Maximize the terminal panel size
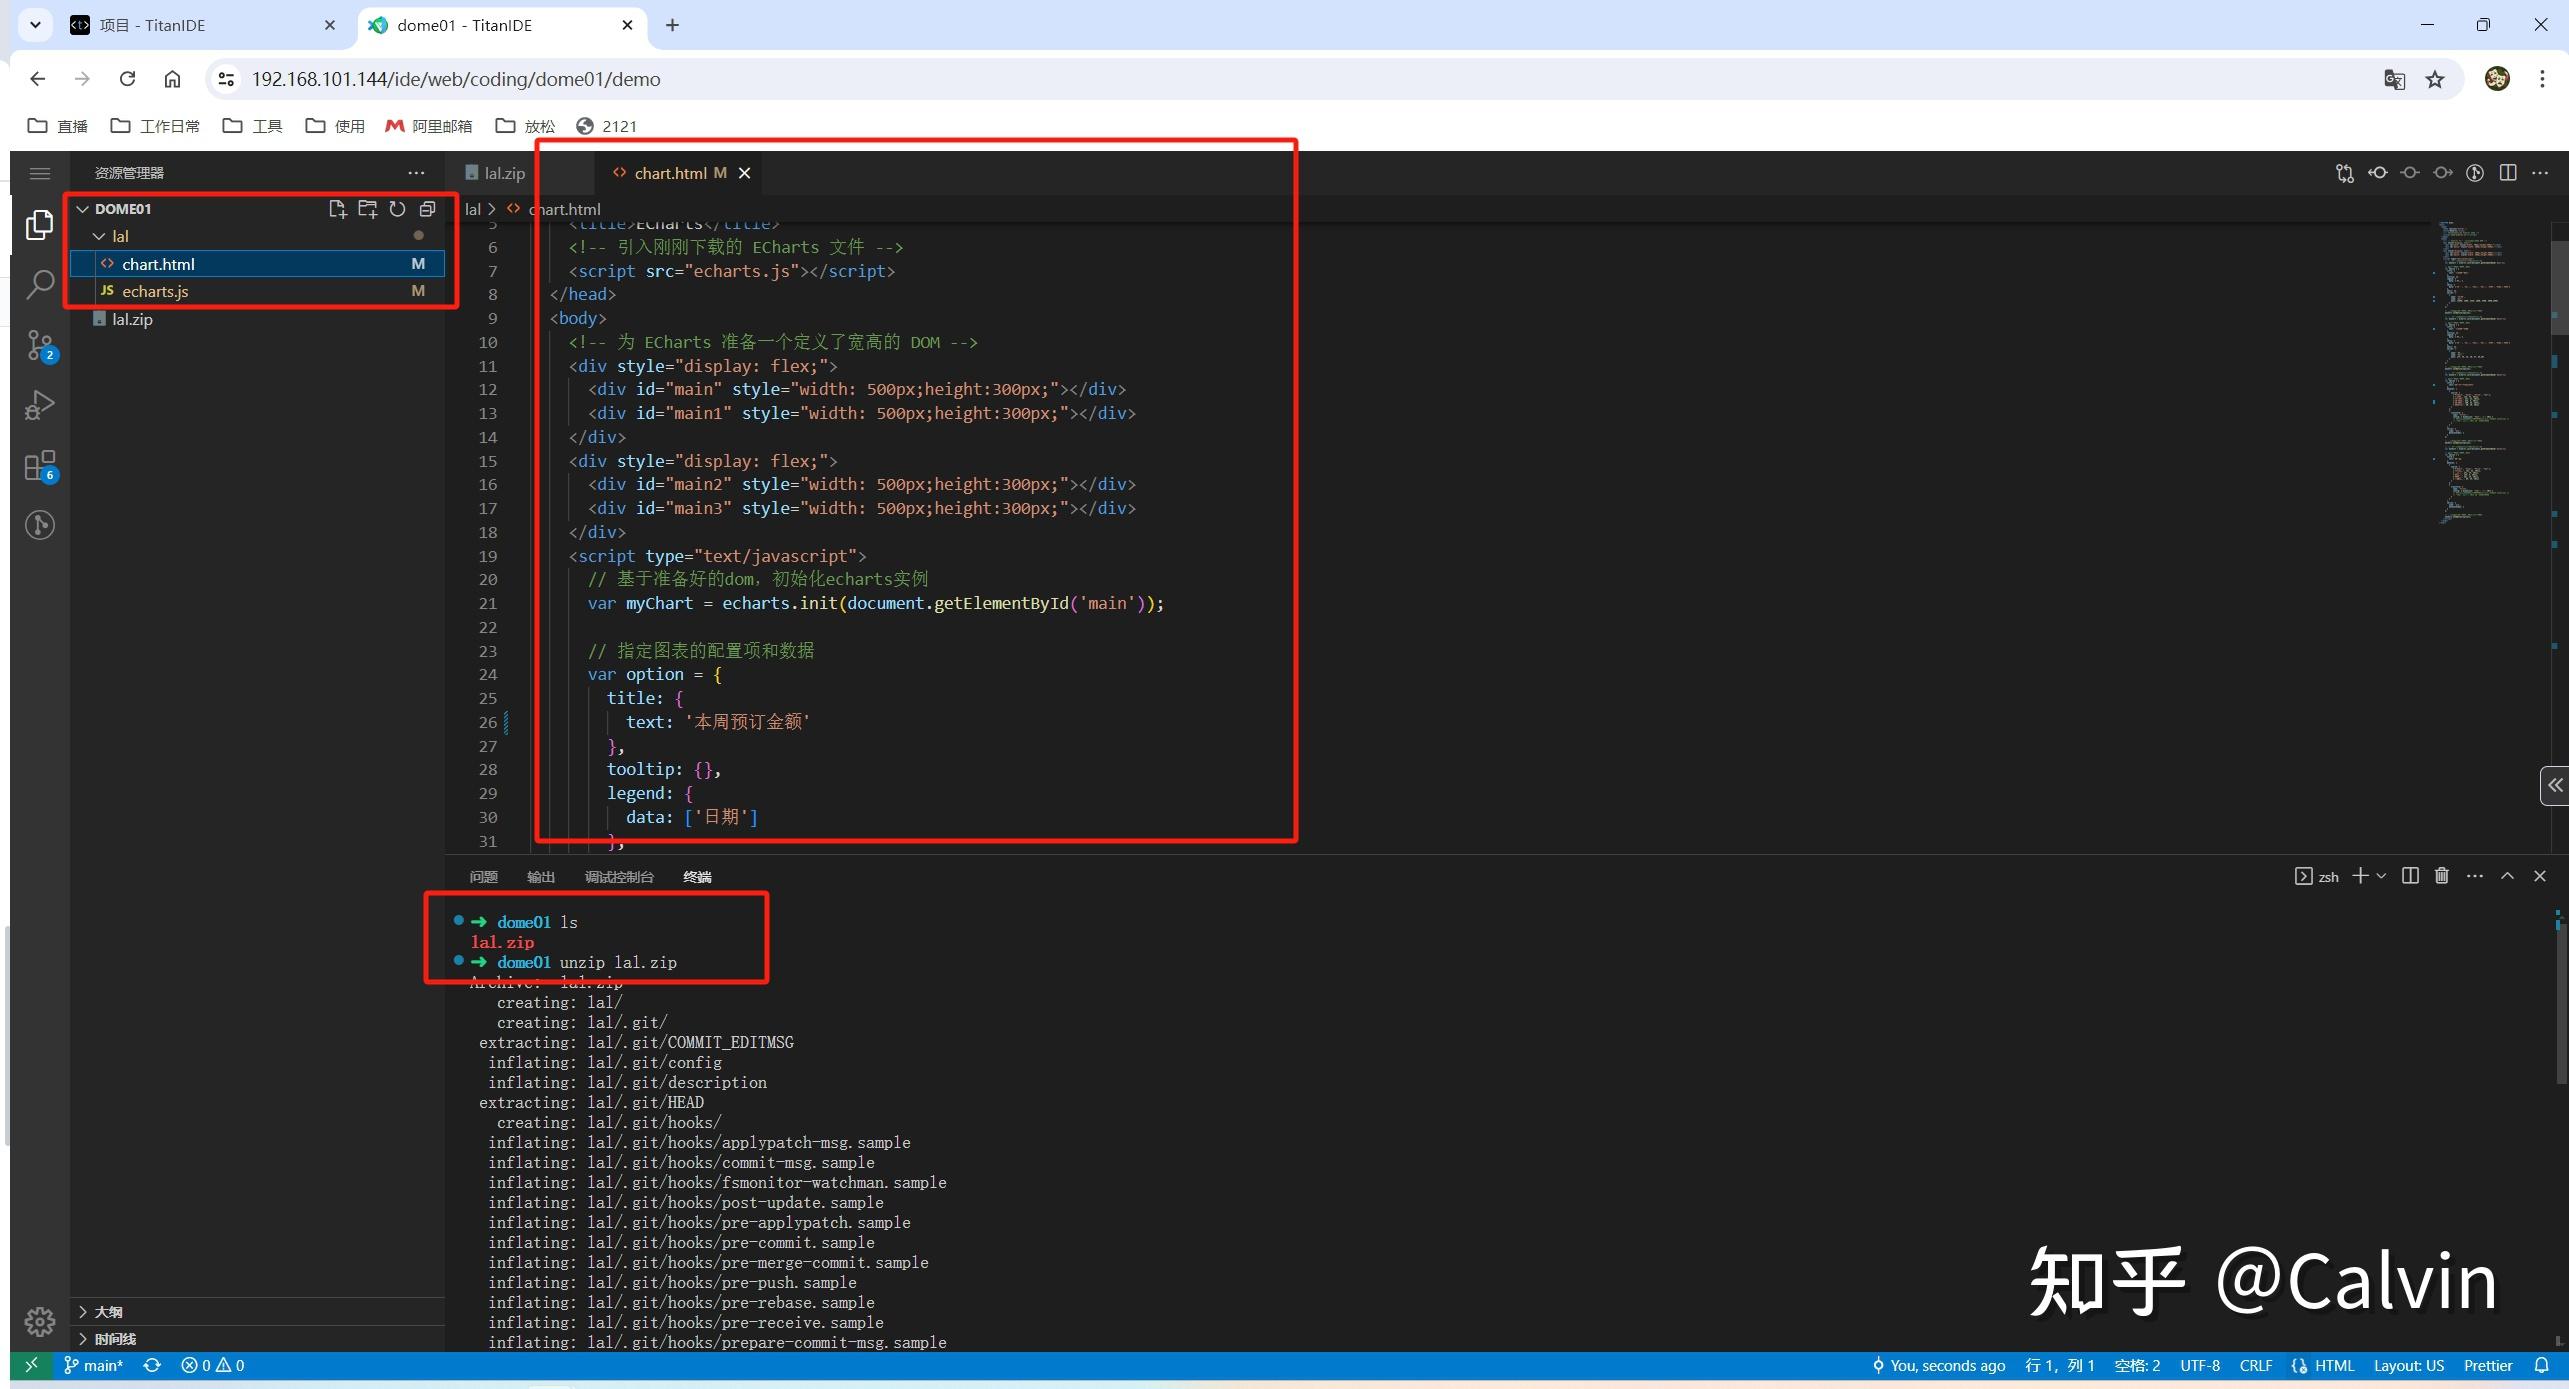Image resolution: width=2569 pixels, height=1389 pixels. tap(2507, 876)
